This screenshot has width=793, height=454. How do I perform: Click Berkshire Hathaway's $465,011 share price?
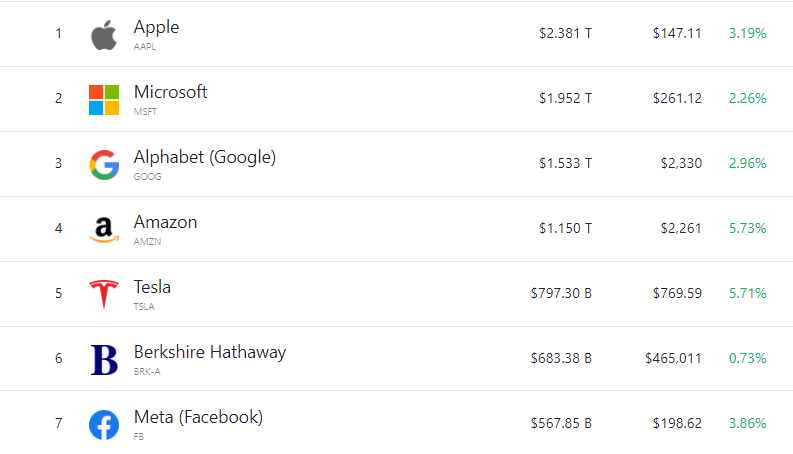point(673,358)
